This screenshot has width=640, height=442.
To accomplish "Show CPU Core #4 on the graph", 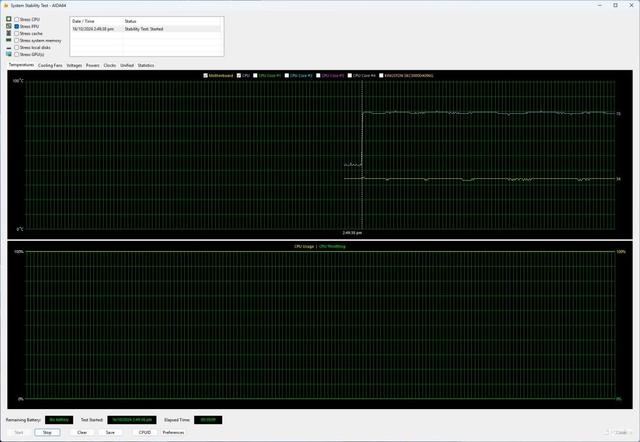I will 350,76.
